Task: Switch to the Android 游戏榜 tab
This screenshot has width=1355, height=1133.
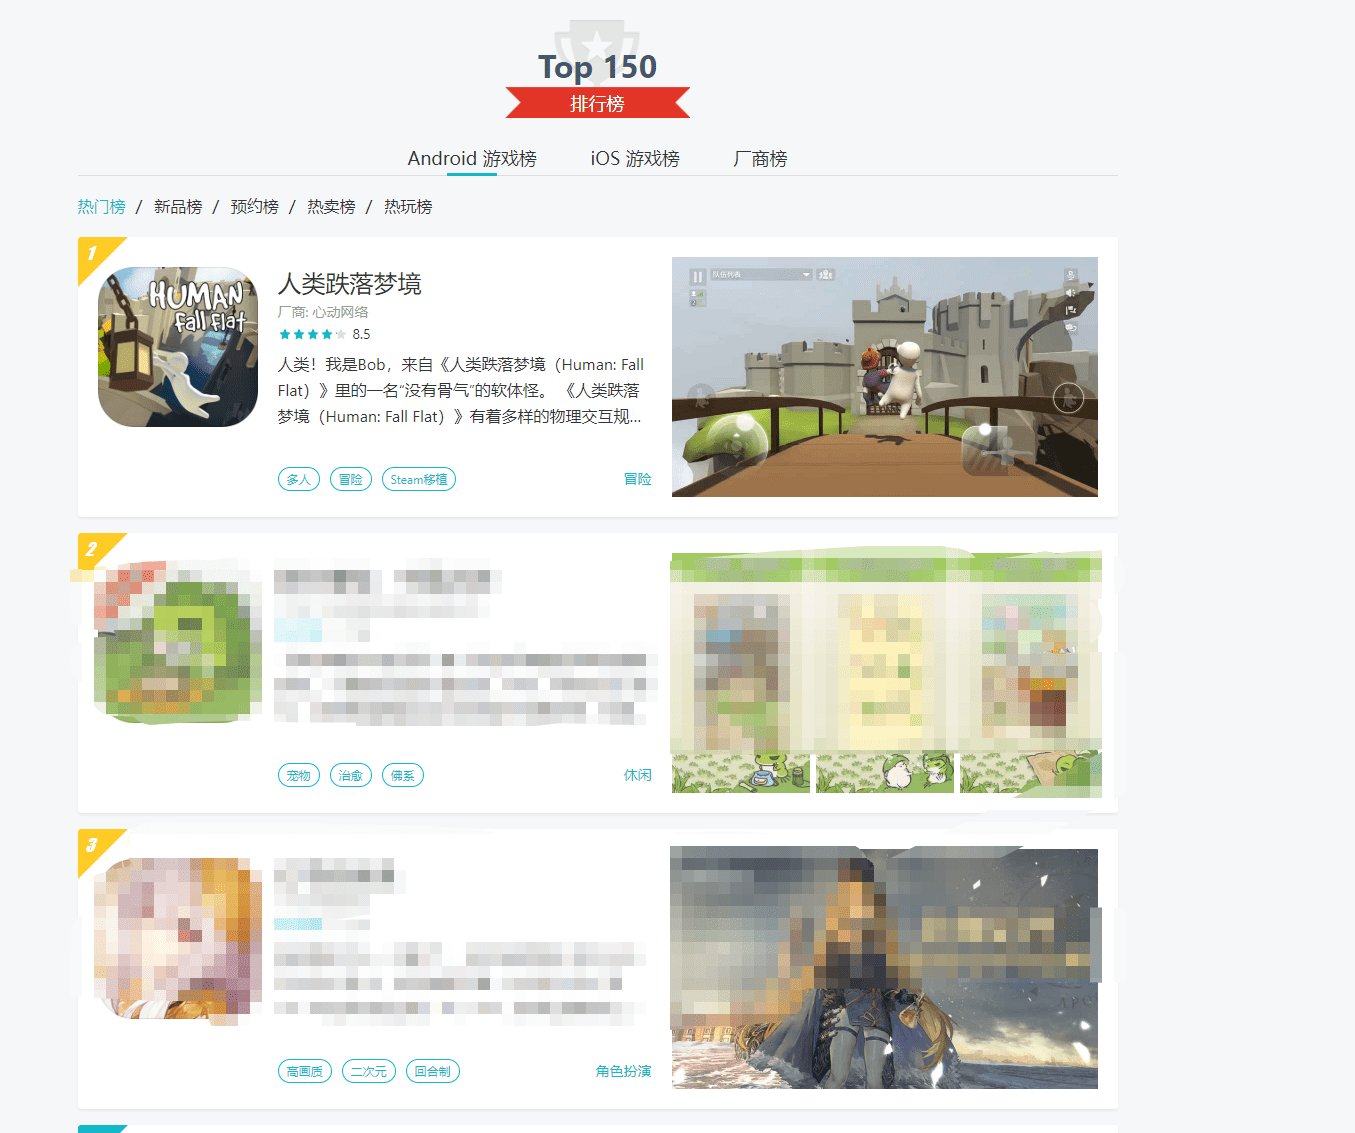Action: tap(472, 159)
